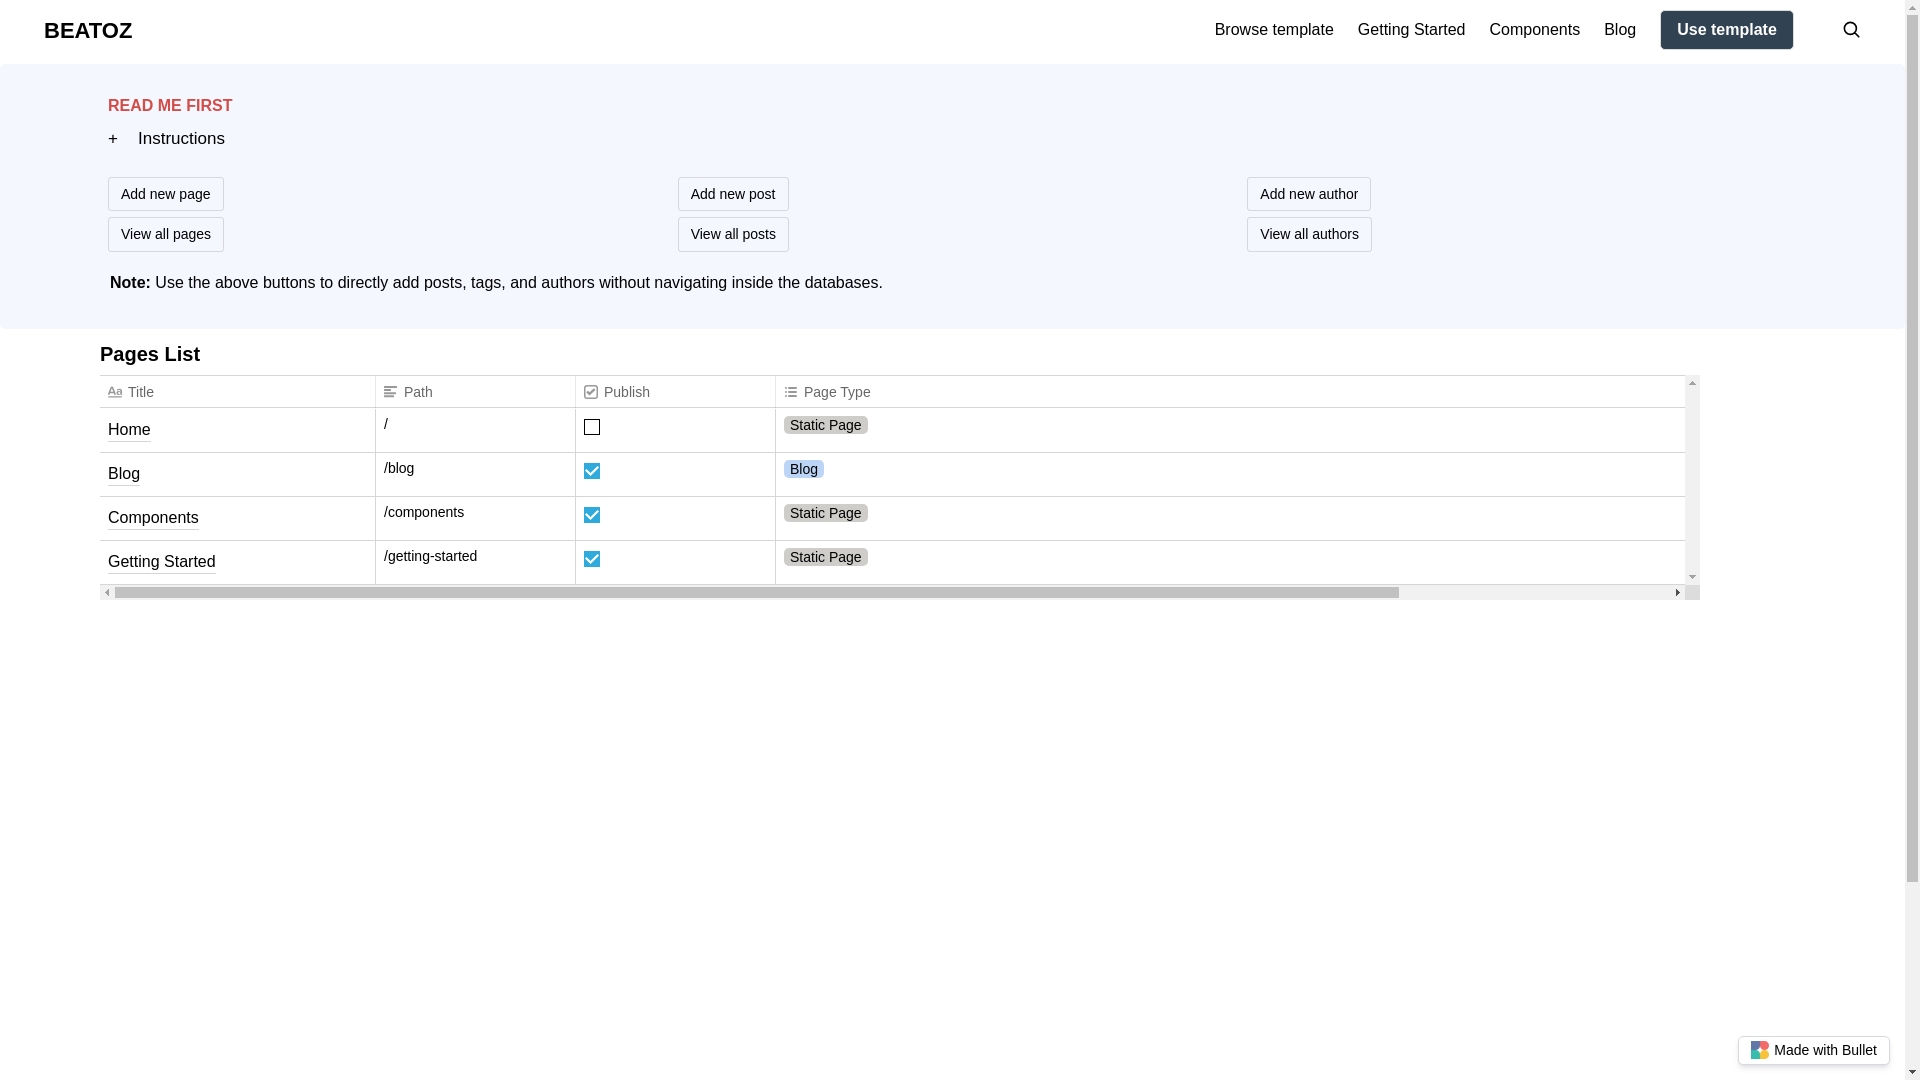Click Static Page tag in Home row
Viewport: 1920px width, 1080px height.
826,425
